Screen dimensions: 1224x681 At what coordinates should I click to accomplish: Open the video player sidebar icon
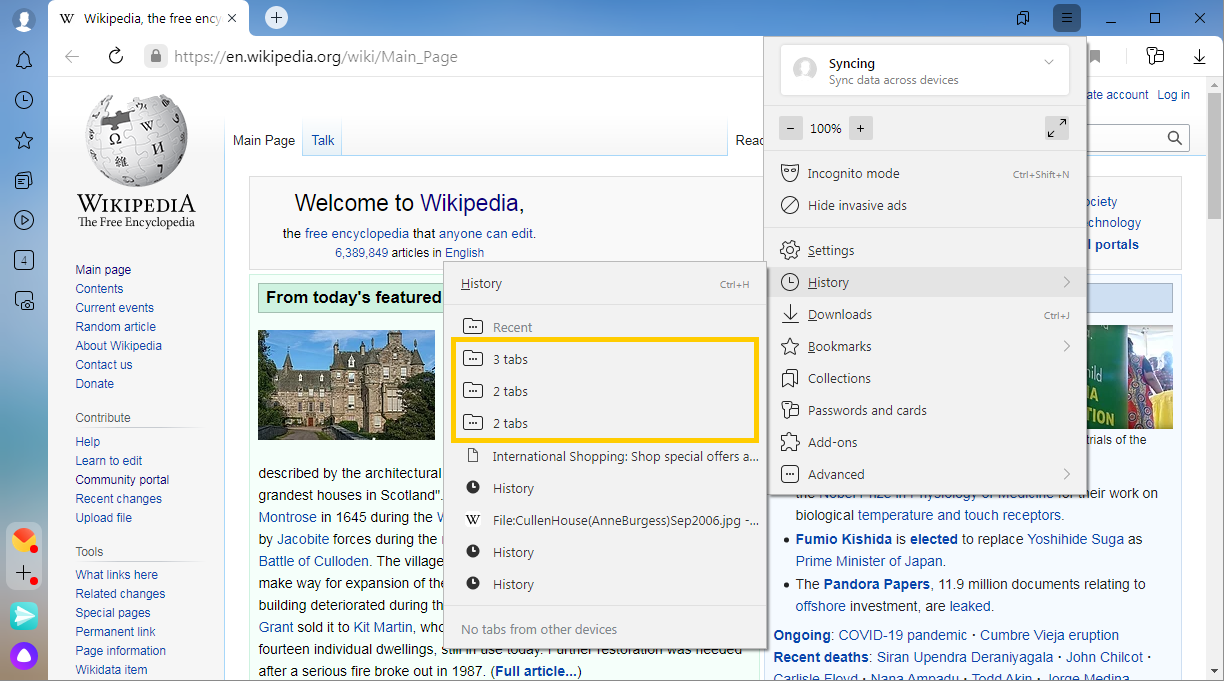(x=24, y=220)
